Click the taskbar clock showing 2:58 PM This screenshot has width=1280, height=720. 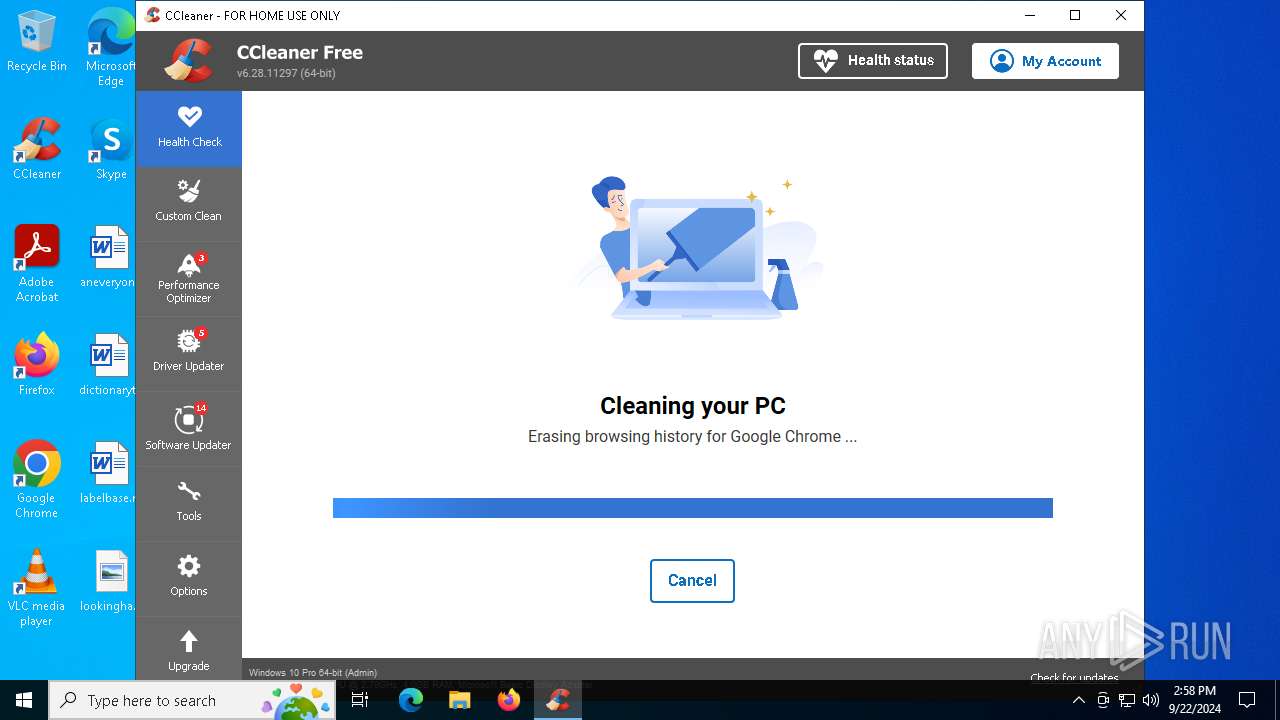coord(1195,700)
